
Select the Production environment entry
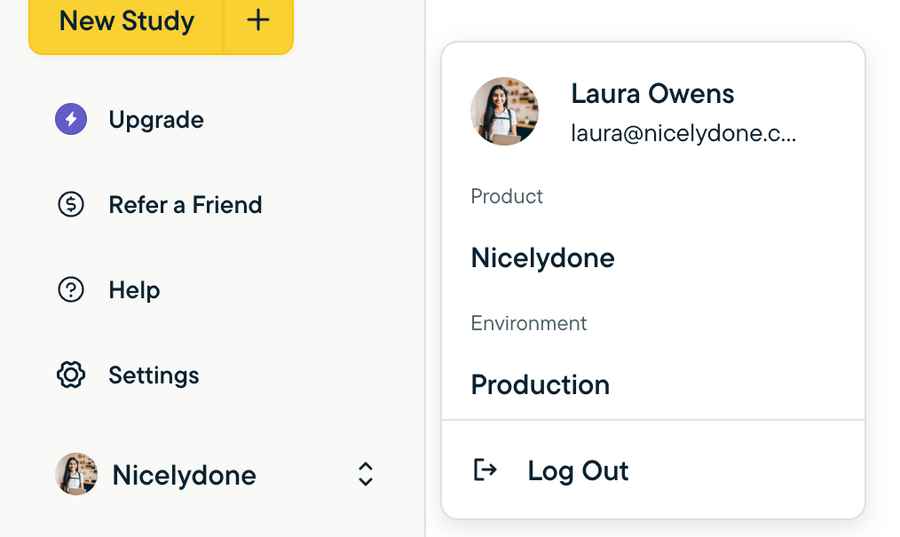coord(540,385)
